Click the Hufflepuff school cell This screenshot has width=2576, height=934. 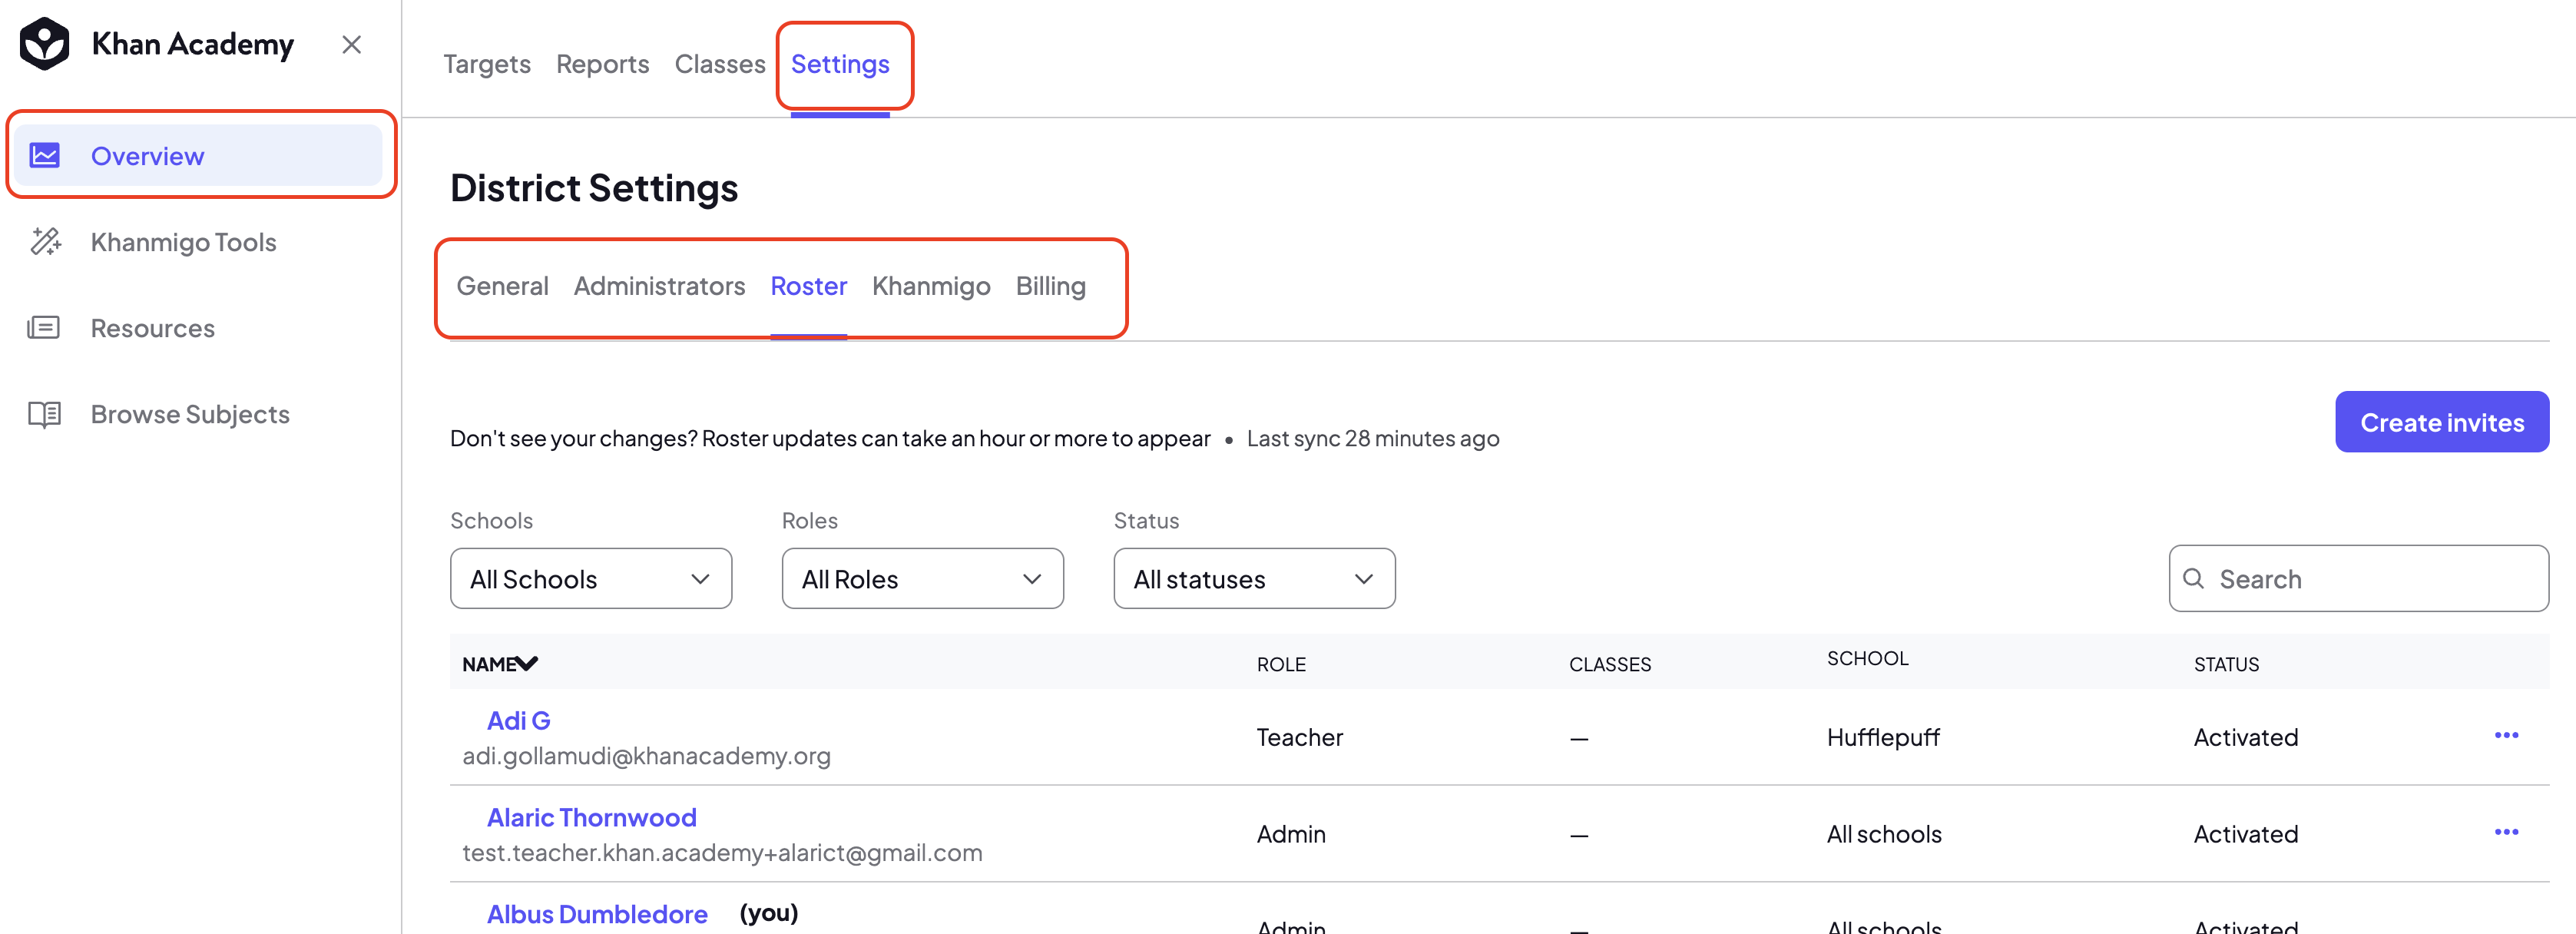1883,737
